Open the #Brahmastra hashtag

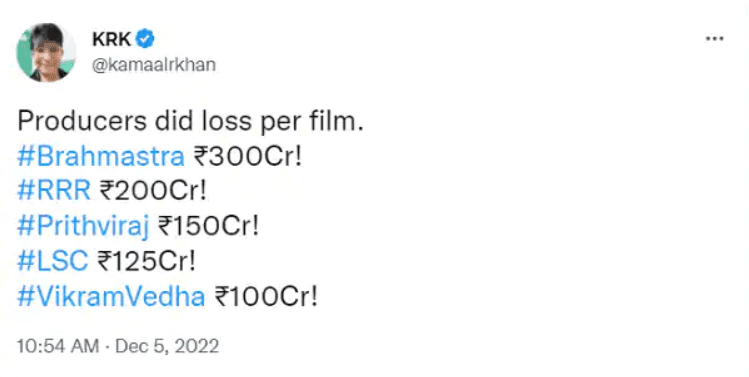coord(101,156)
